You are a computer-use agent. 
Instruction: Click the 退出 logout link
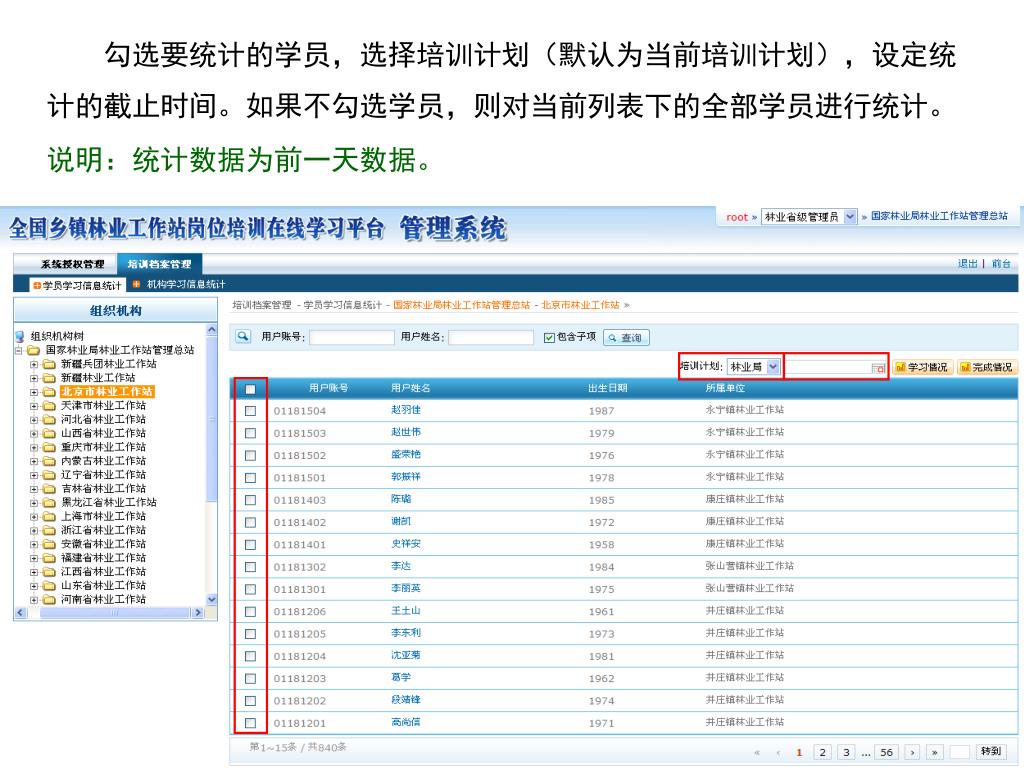click(967, 264)
